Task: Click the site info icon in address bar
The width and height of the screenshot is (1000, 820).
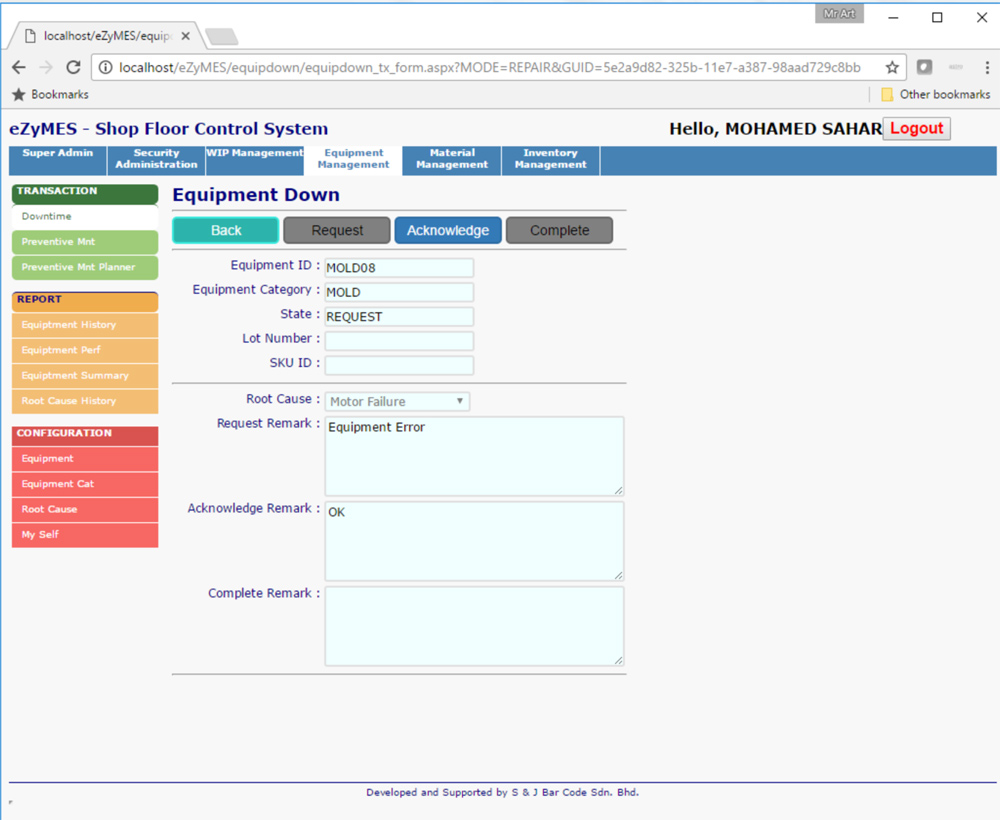Action: point(105,68)
